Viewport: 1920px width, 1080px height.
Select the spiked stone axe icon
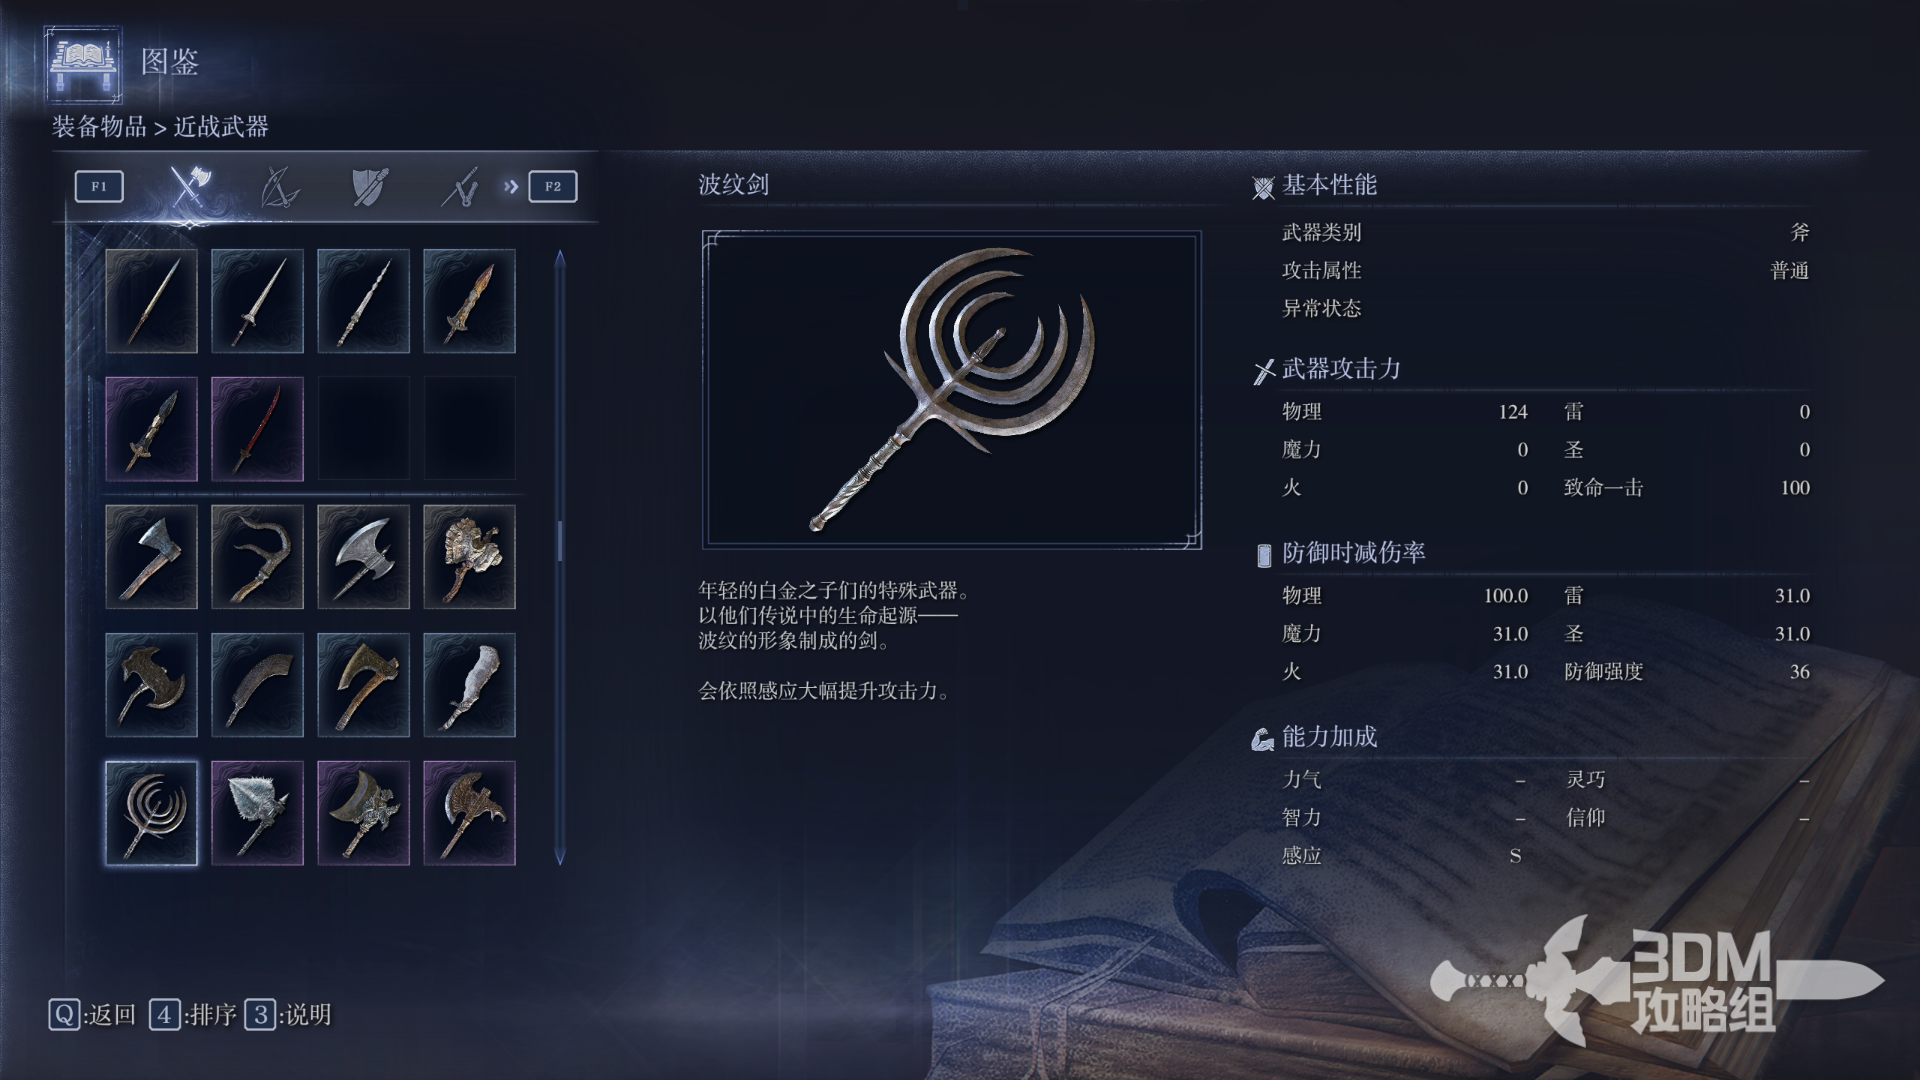(257, 813)
